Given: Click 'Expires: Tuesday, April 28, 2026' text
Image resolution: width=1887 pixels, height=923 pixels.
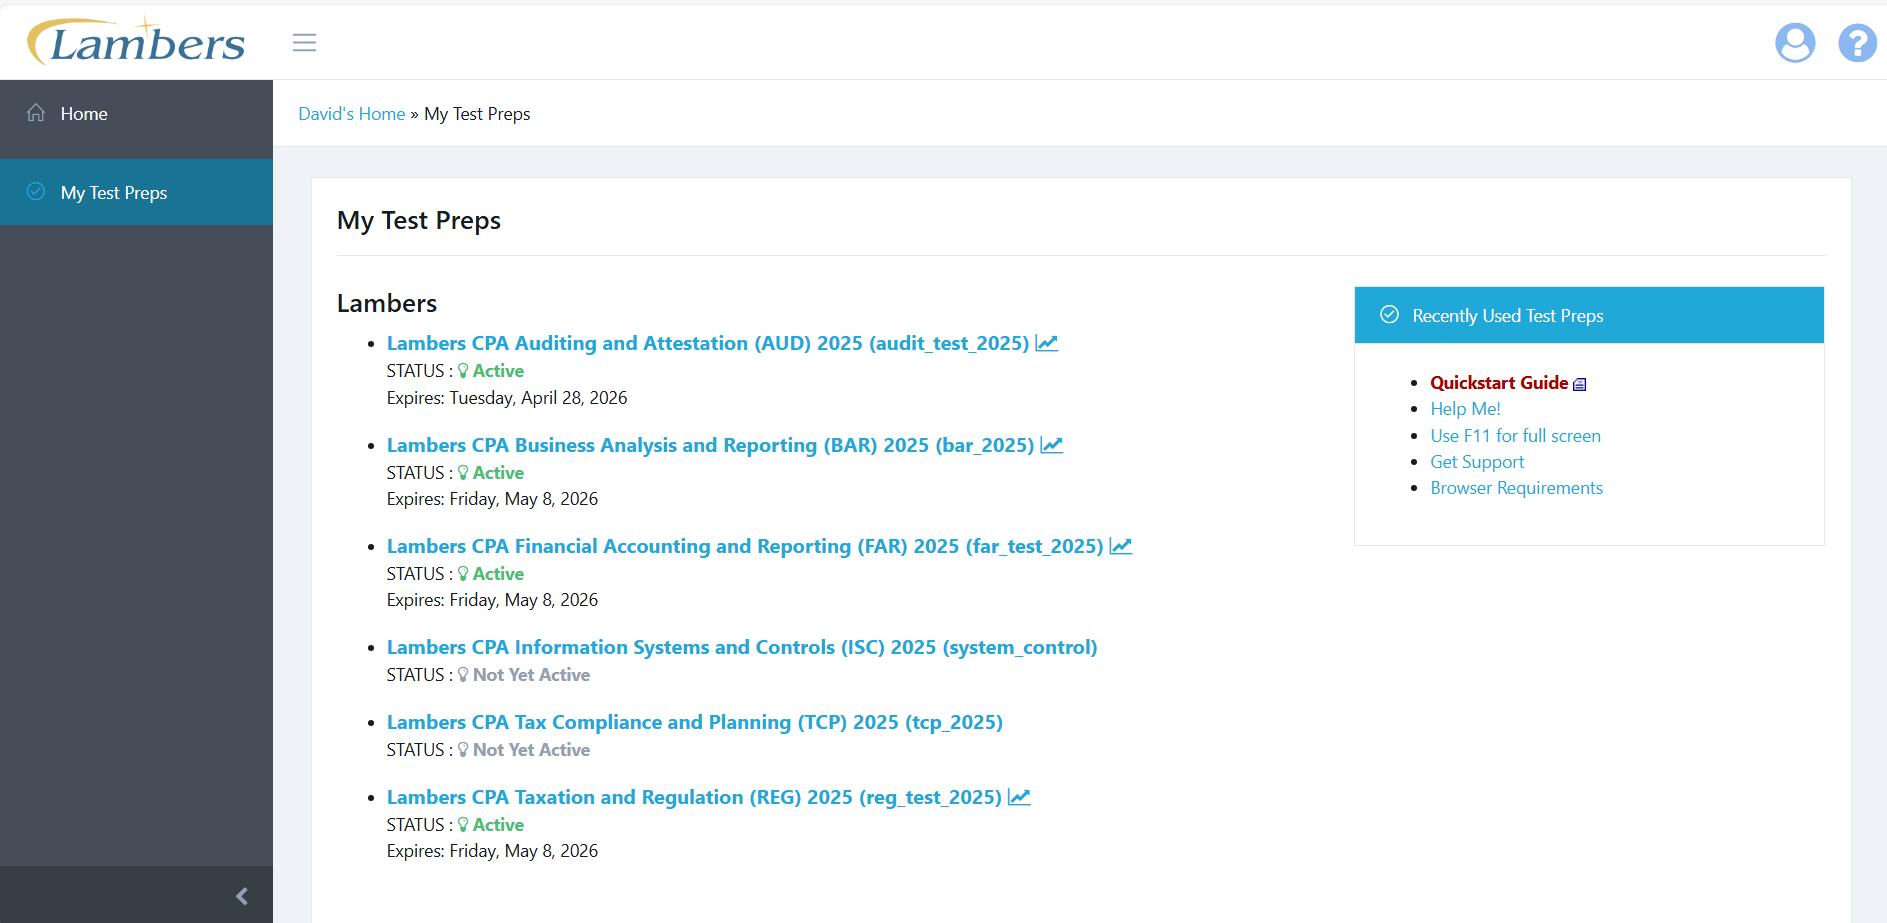Looking at the screenshot, I should click(x=507, y=398).
